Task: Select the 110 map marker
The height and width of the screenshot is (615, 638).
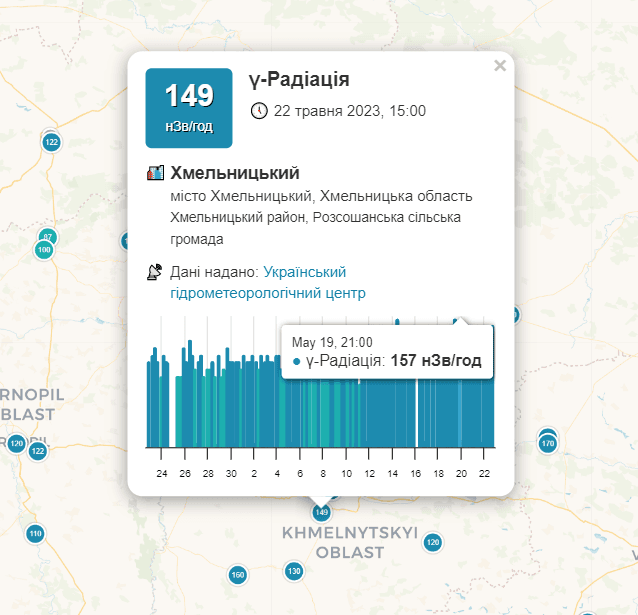Action: click(x=35, y=534)
